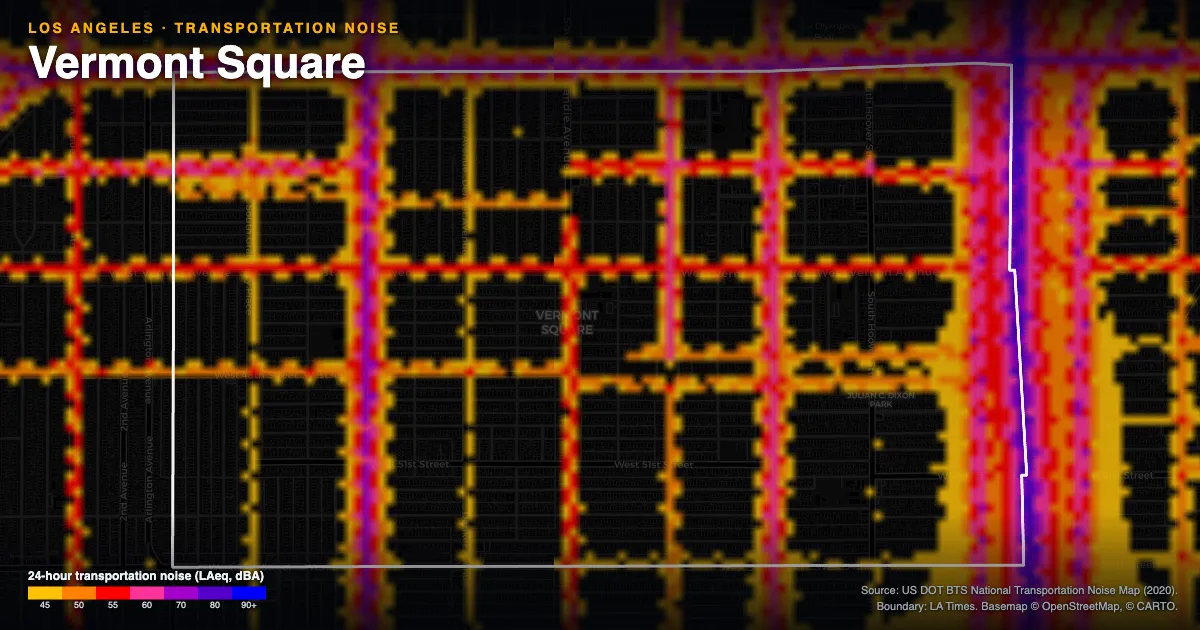
Task: Click the "VERMONT SQUARE" map label
Action: point(569,322)
